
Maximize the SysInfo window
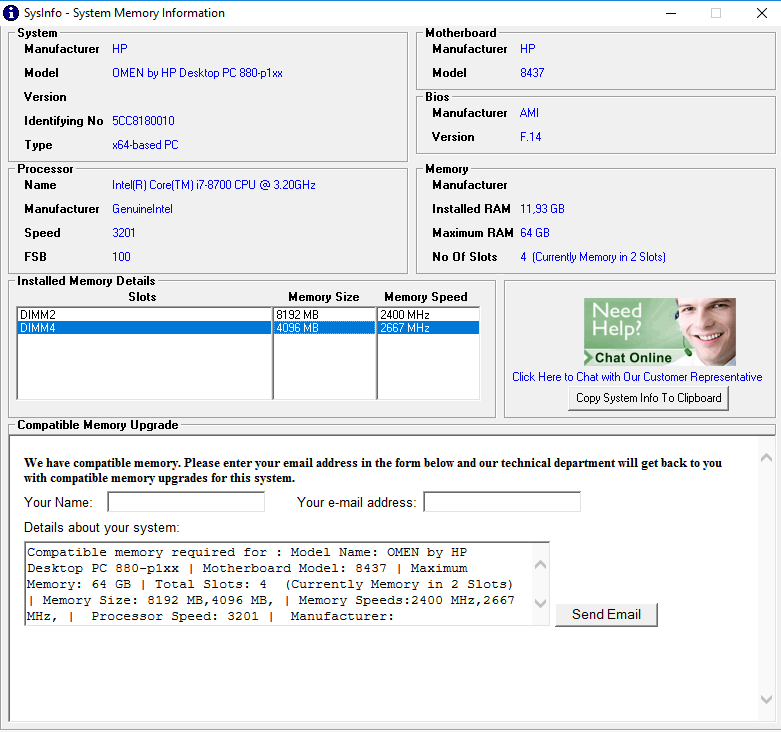pos(715,13)
